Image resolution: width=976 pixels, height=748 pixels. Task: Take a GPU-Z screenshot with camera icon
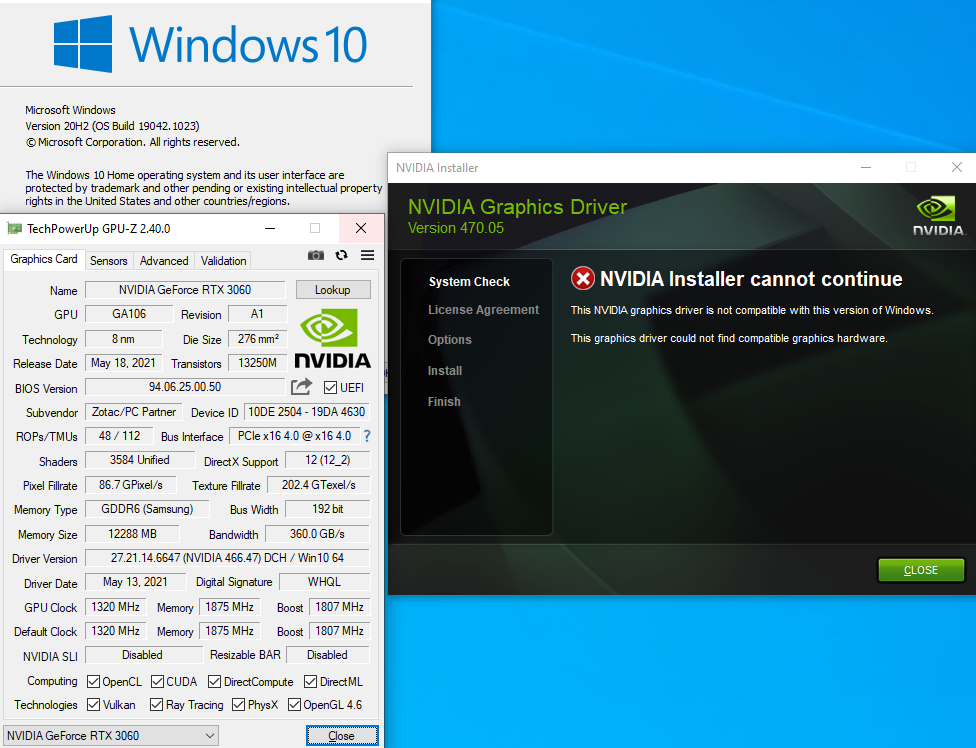point(316,255)
